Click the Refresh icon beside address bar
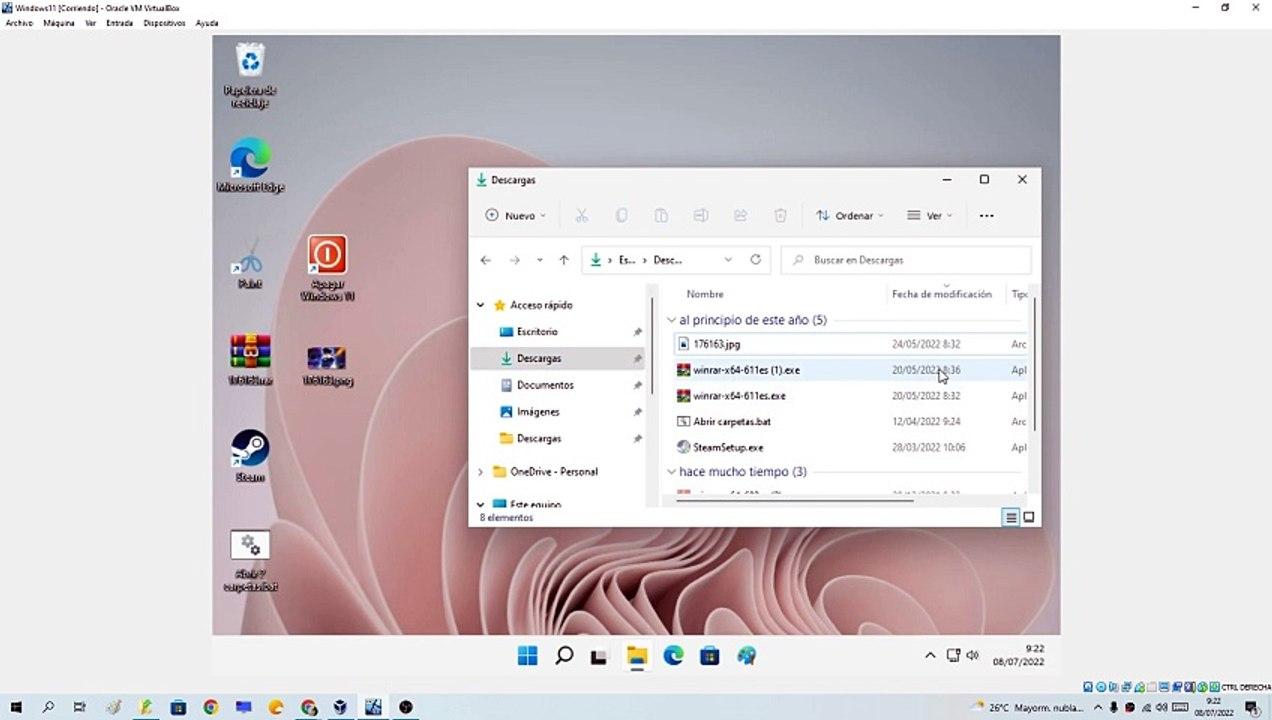The image size is (1272, 720). pyautogui.click(x=755, y=260)
